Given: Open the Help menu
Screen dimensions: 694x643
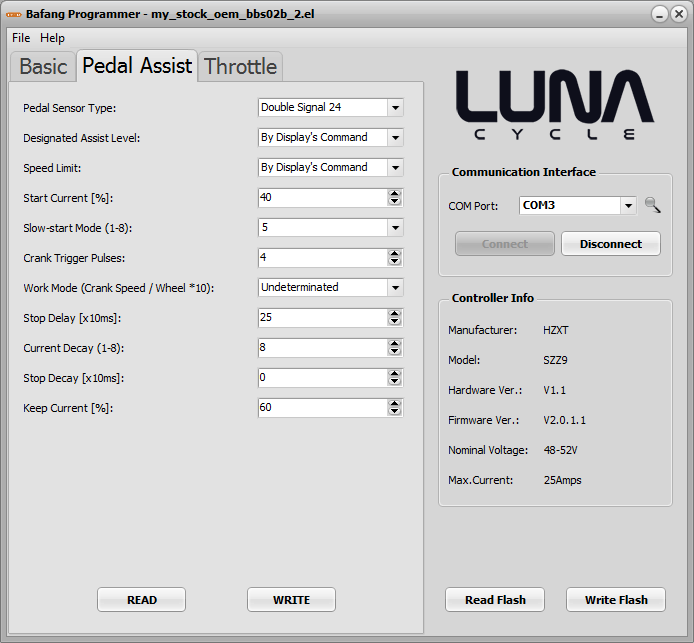Looking at the screenshot, I should point(52,38).
